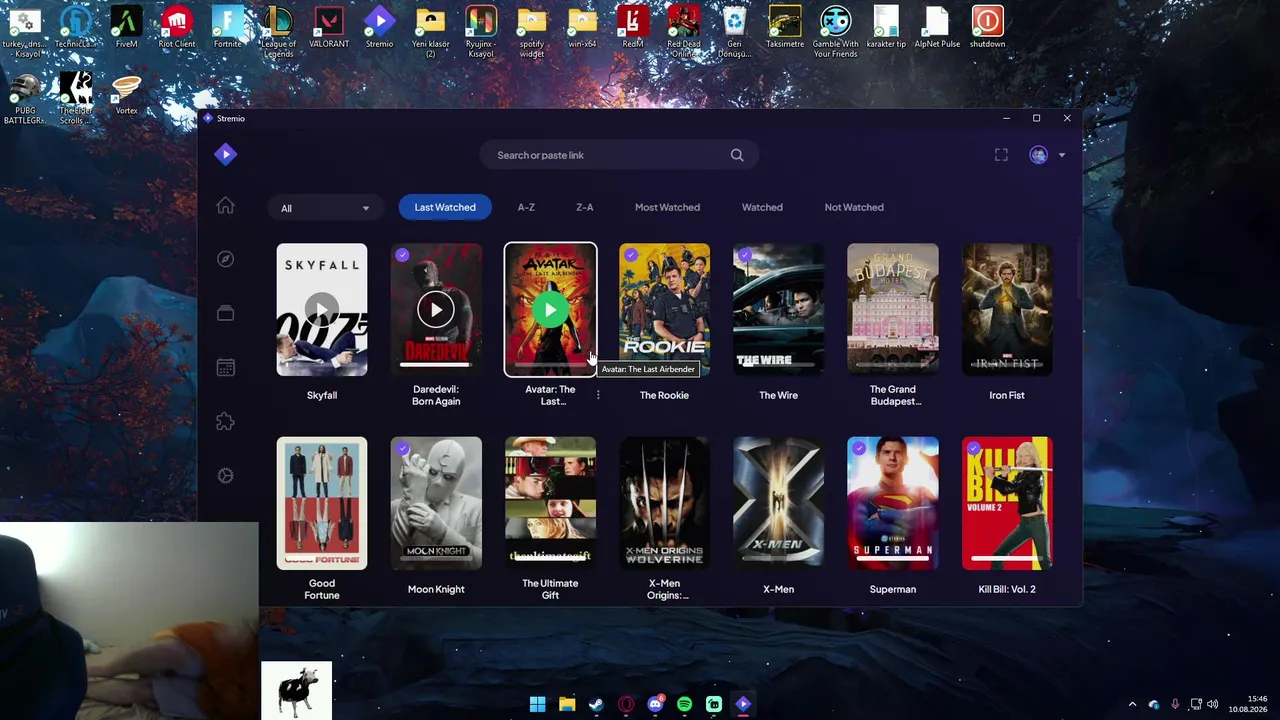
Task: Open the Library icon in sidebar
Action: click(x=226, y=313)
